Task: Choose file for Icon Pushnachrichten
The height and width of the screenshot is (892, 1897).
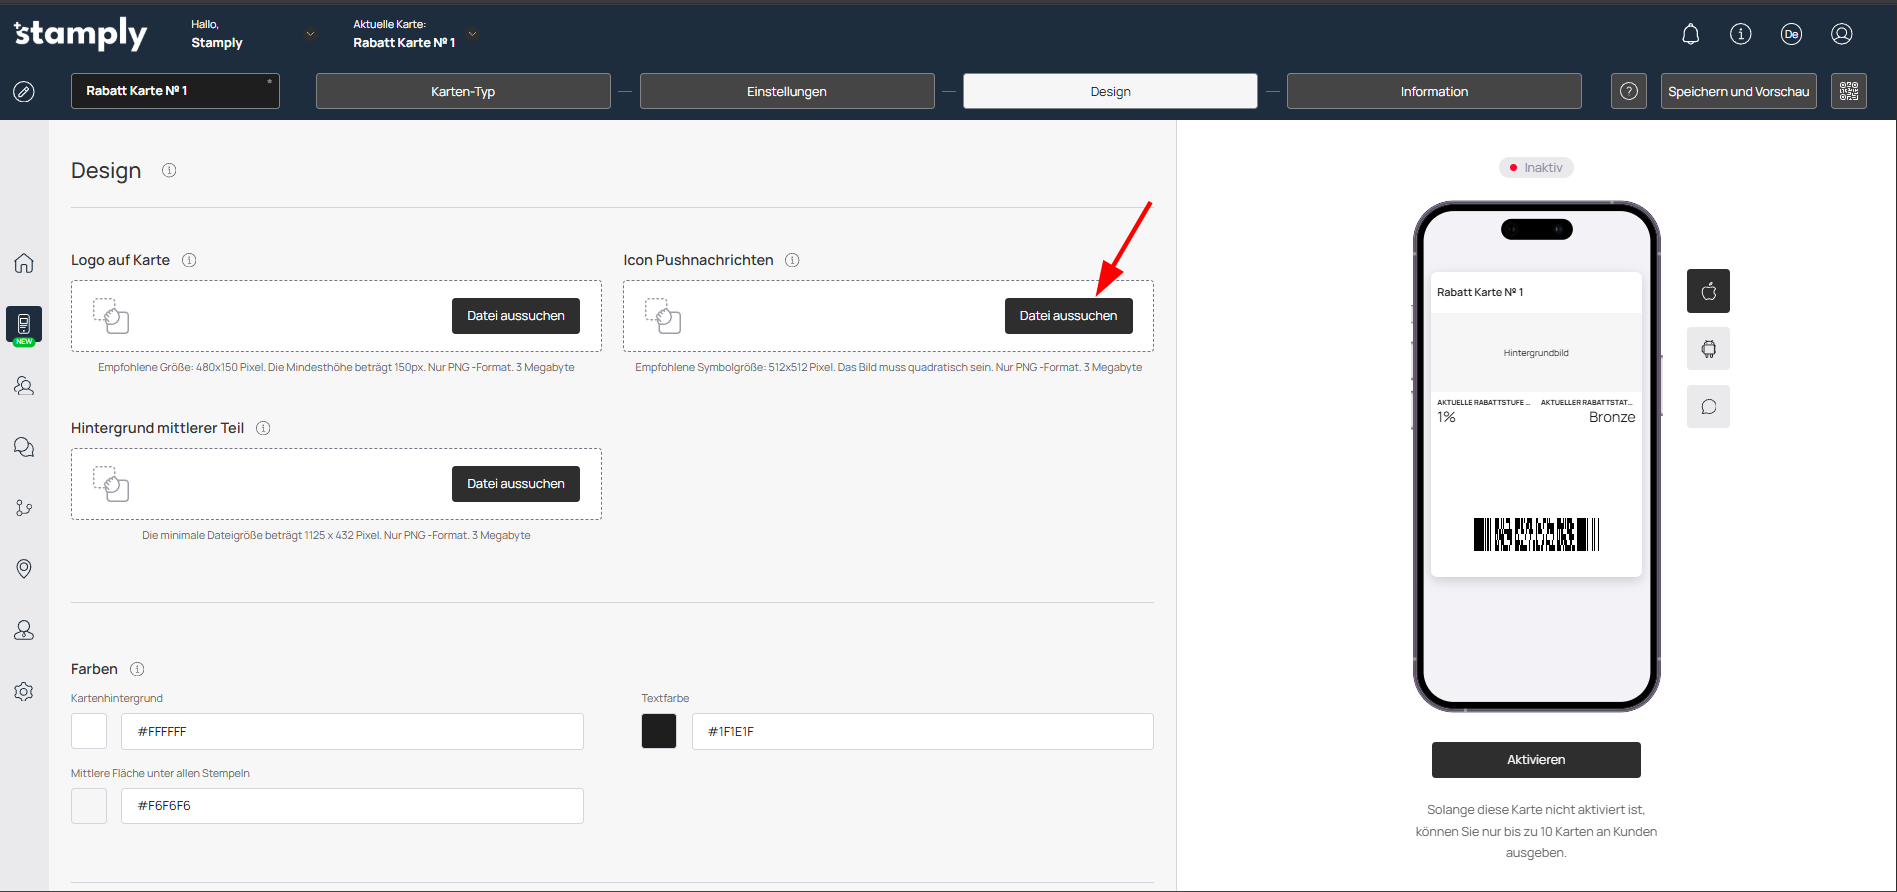Action: [1068, 316]
